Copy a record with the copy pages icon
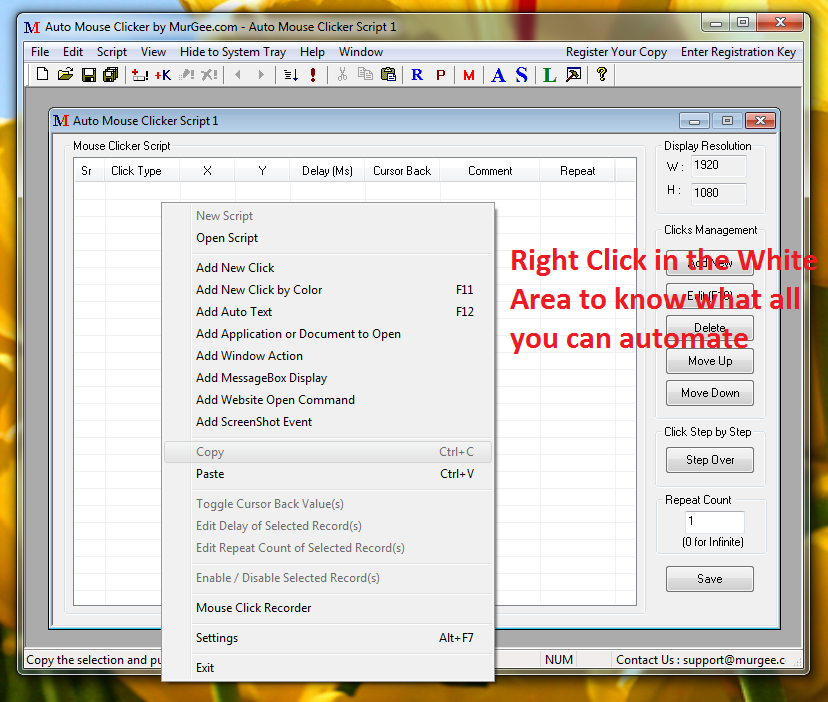Viewport: 828px width, 702px height. pos(364,73)
